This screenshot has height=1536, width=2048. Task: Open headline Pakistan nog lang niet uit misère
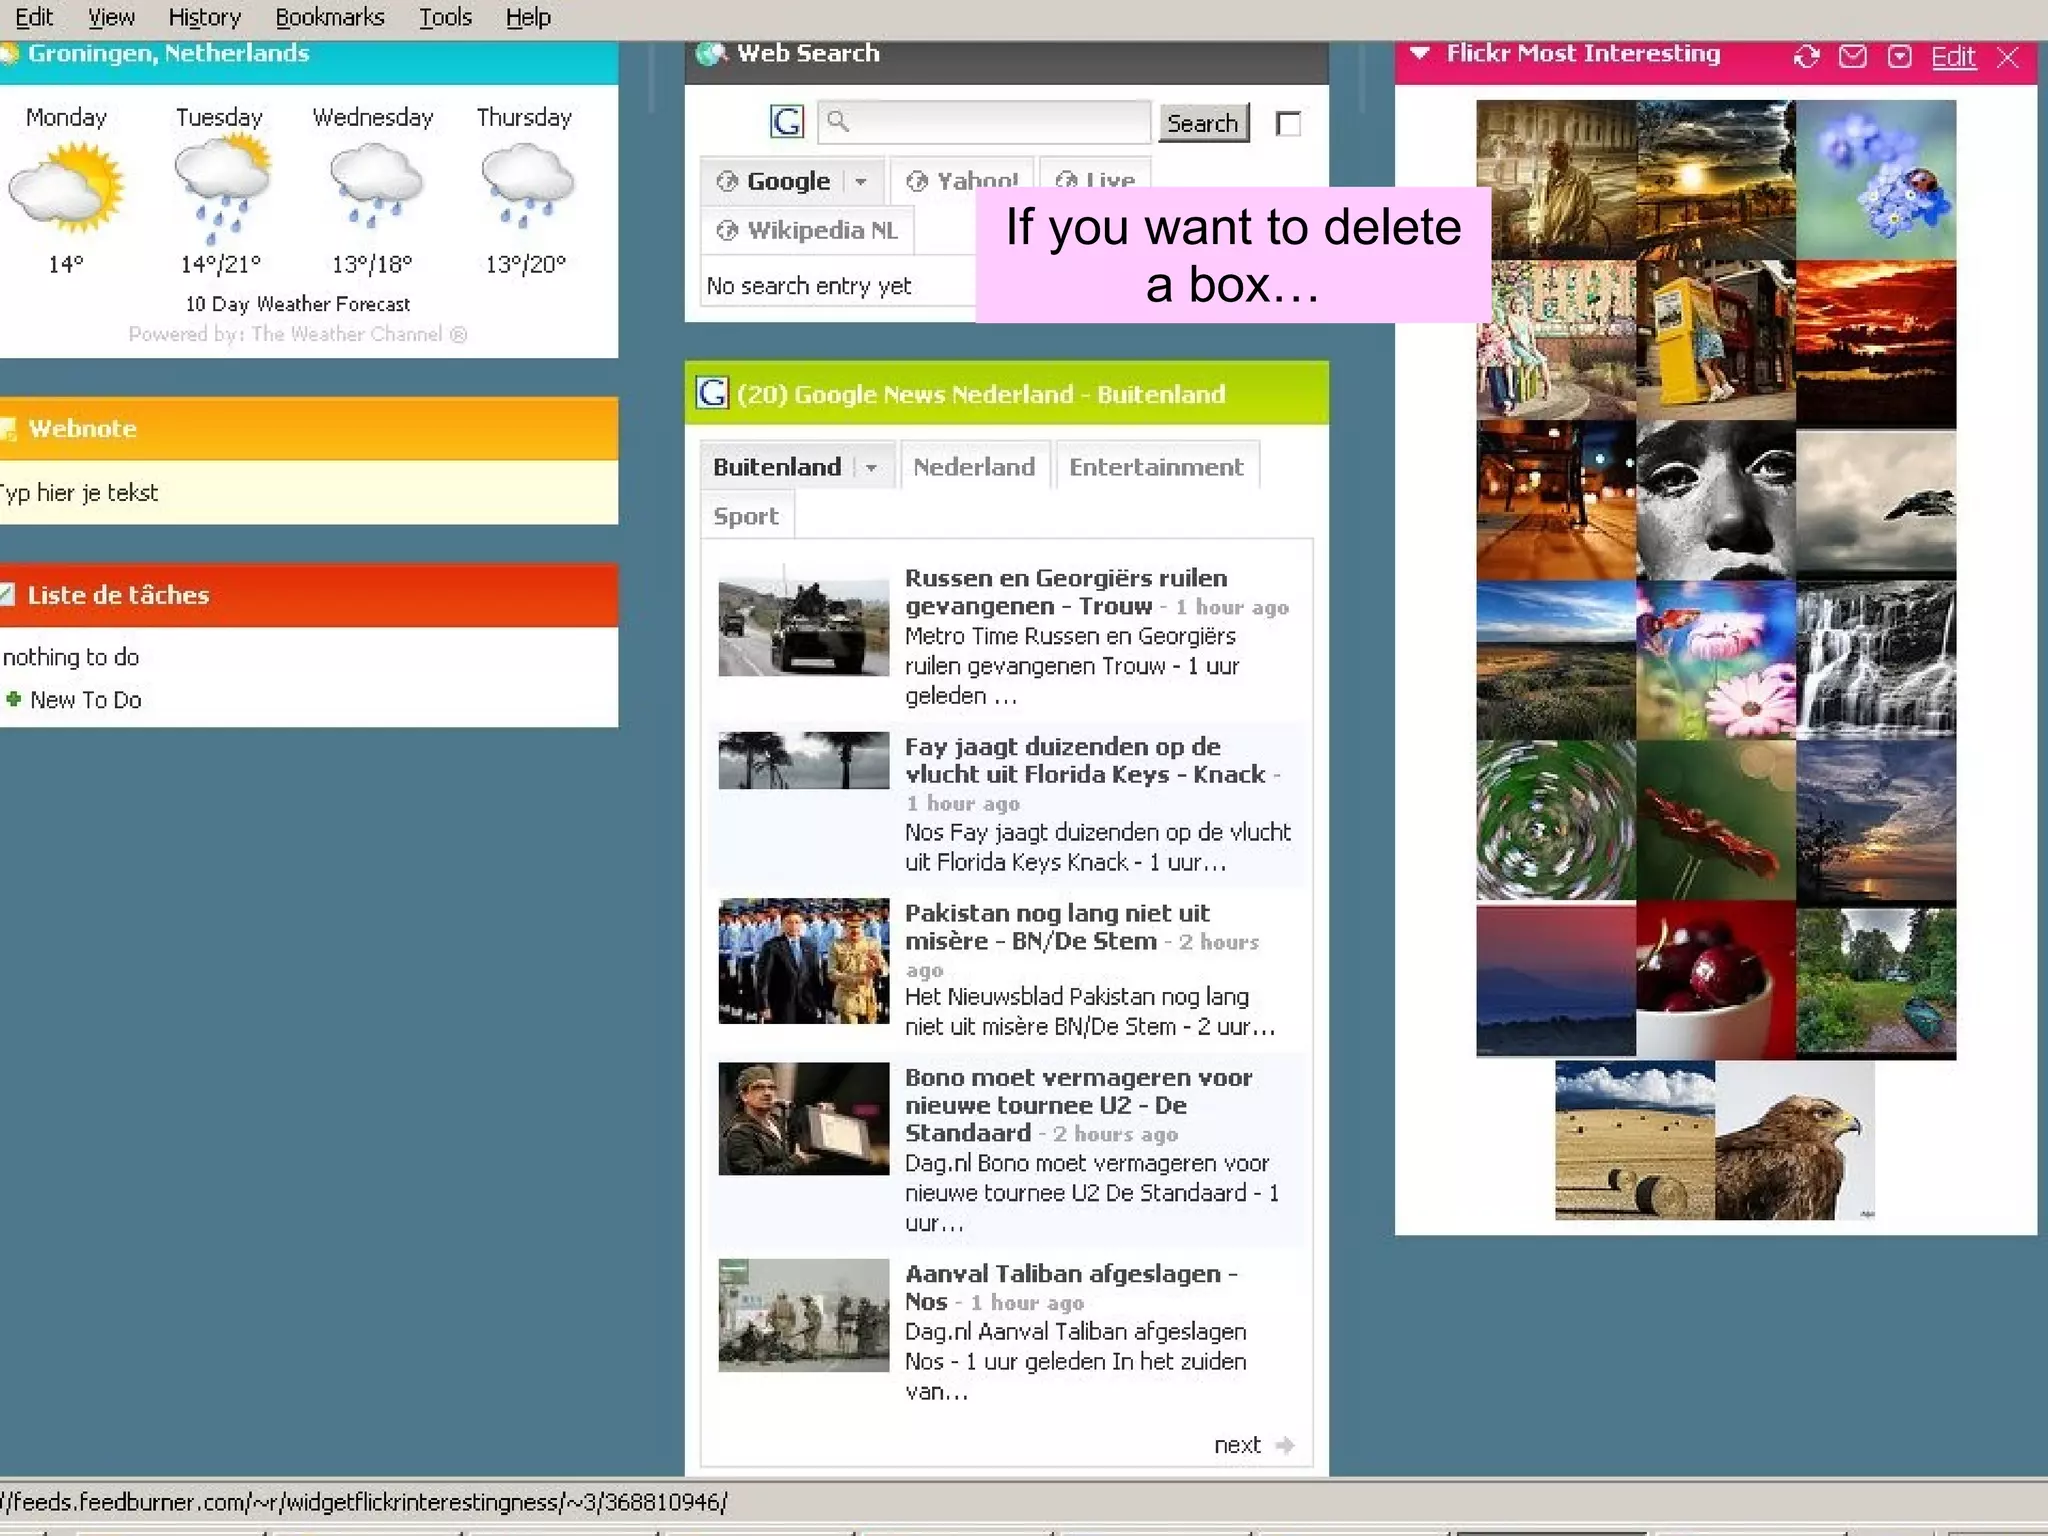pyautogui.click(x=1057, y=927)
